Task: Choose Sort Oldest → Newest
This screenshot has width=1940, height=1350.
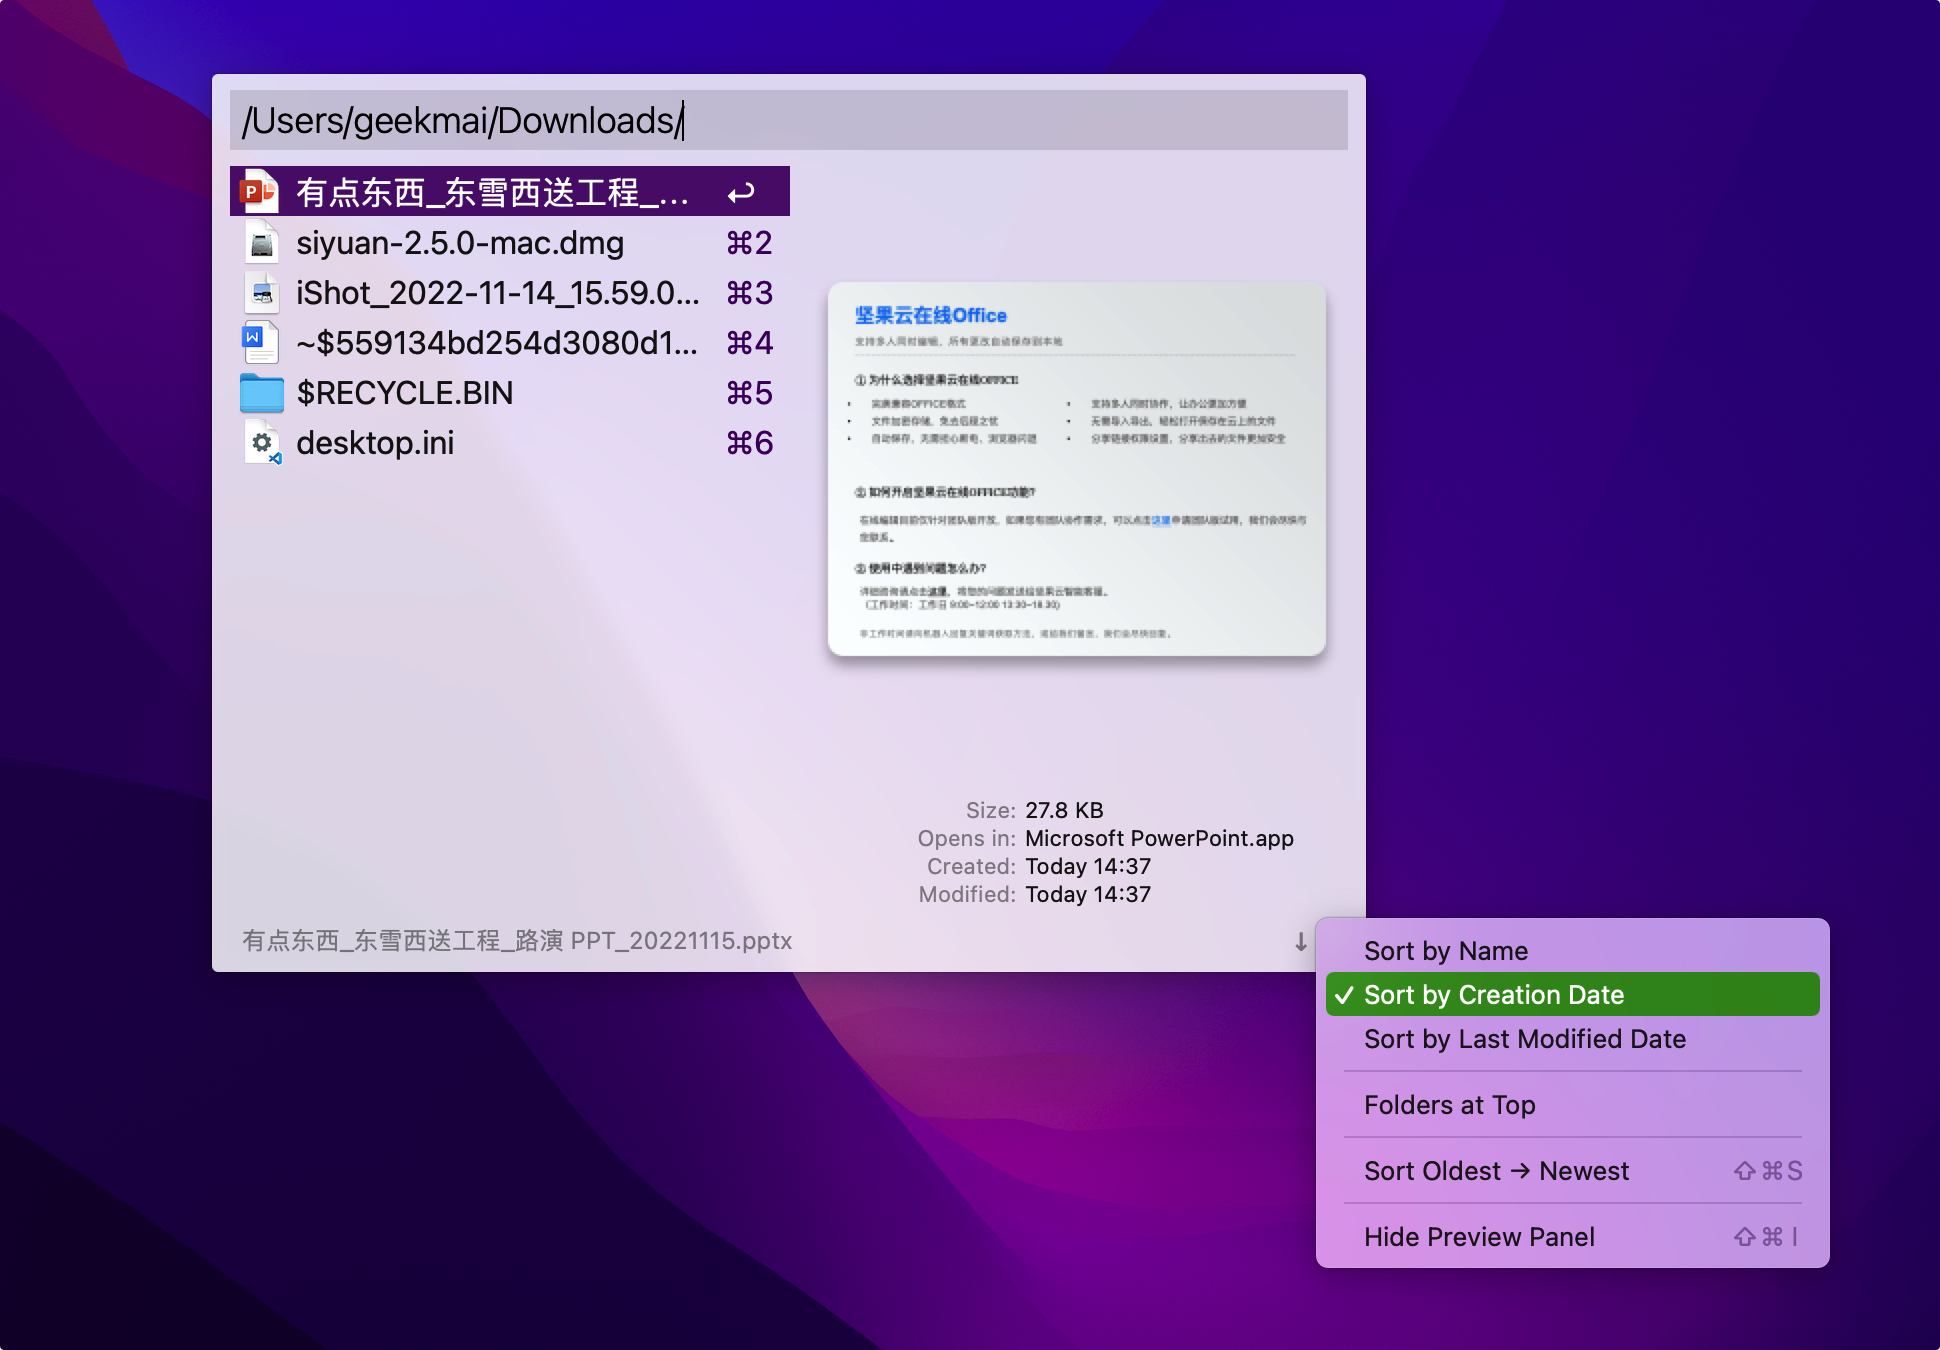Action: [x=1572, y=1171]
